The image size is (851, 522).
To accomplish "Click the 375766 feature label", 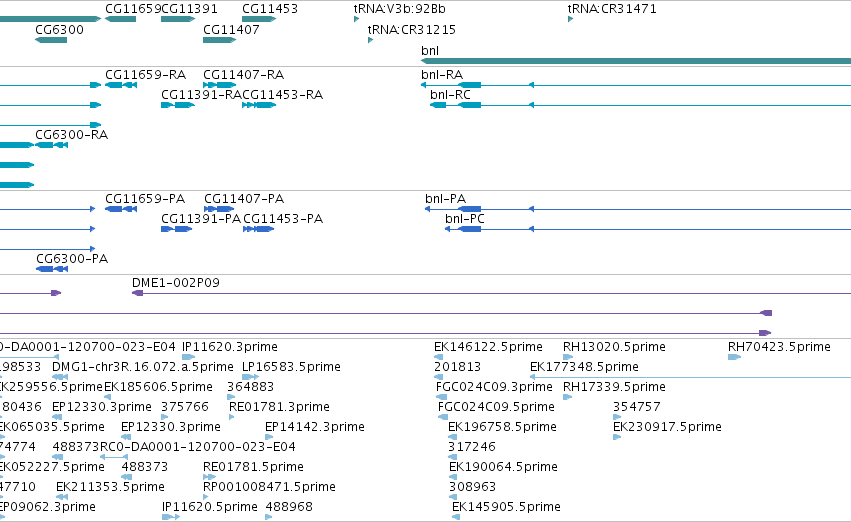I will 185,407.
